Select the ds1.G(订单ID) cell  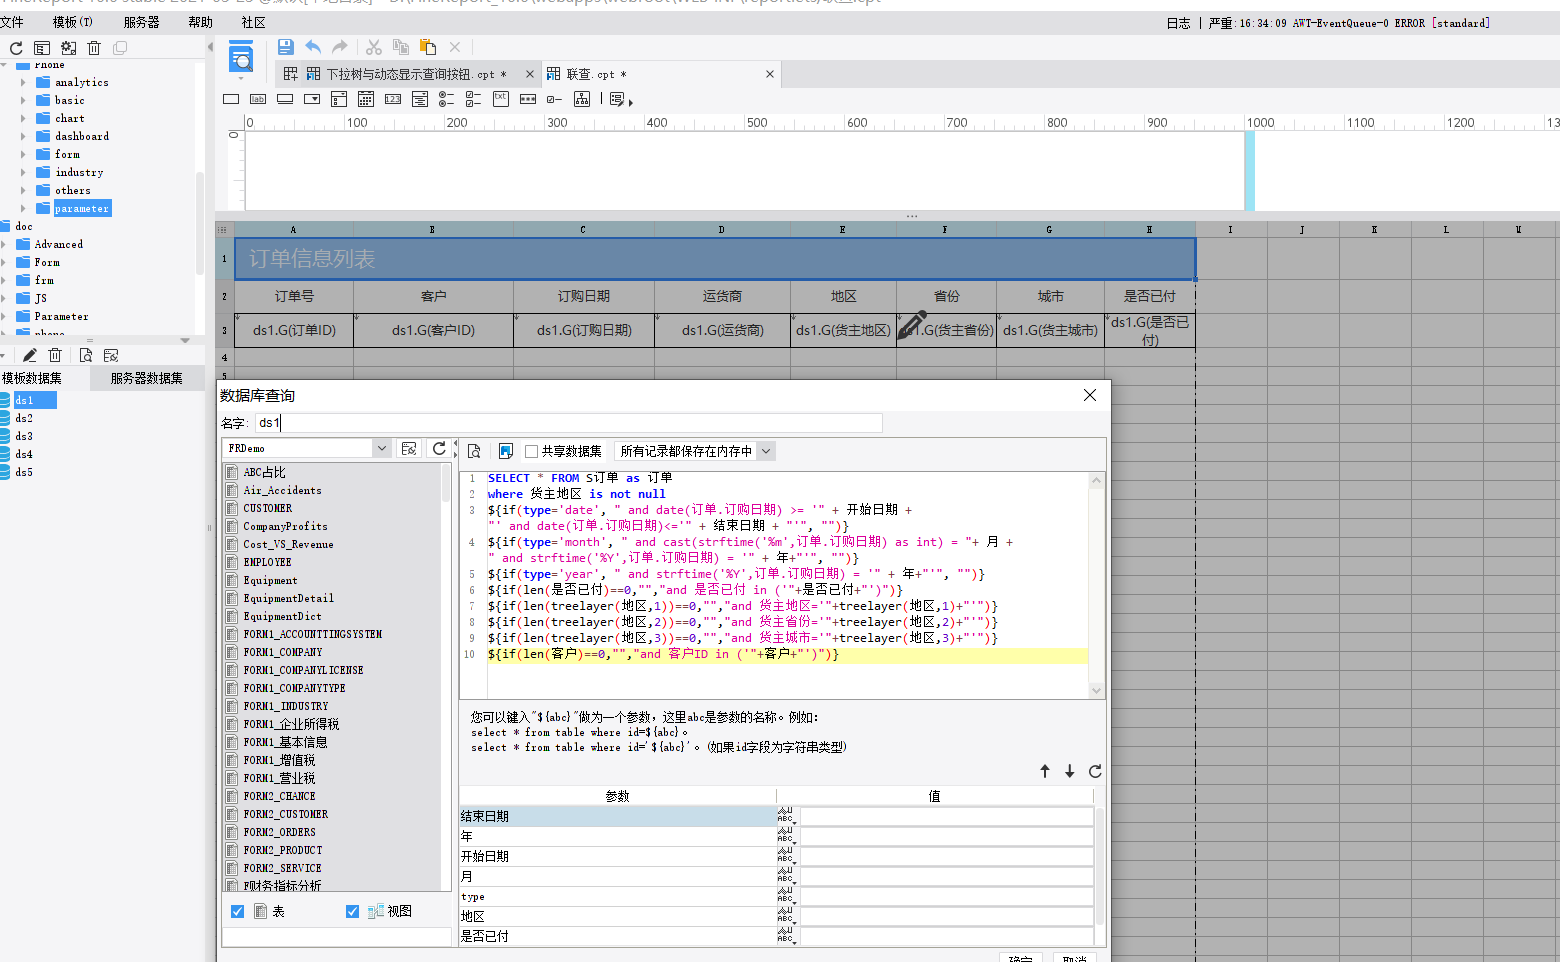294,330
